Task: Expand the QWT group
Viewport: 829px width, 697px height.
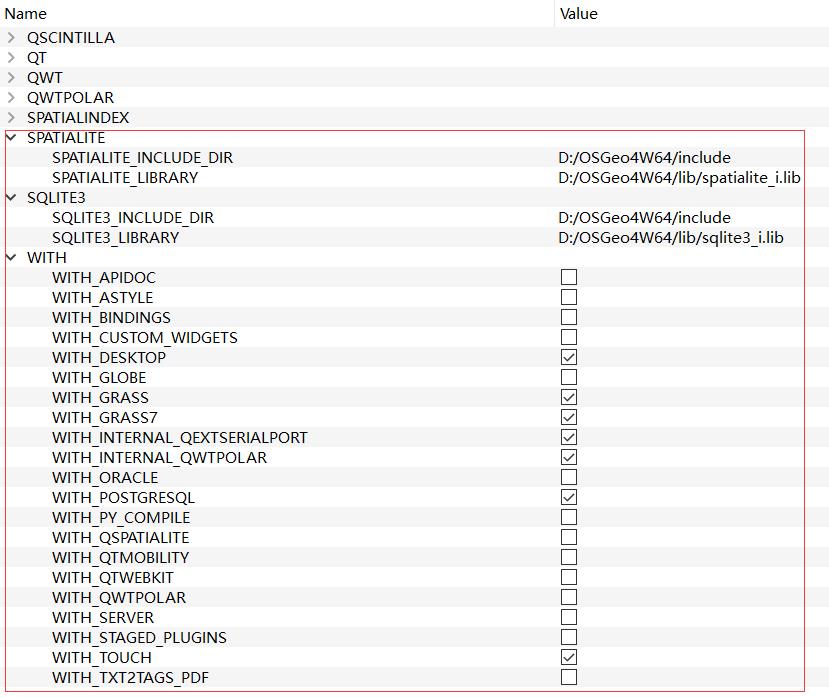Action: (11, 78)
